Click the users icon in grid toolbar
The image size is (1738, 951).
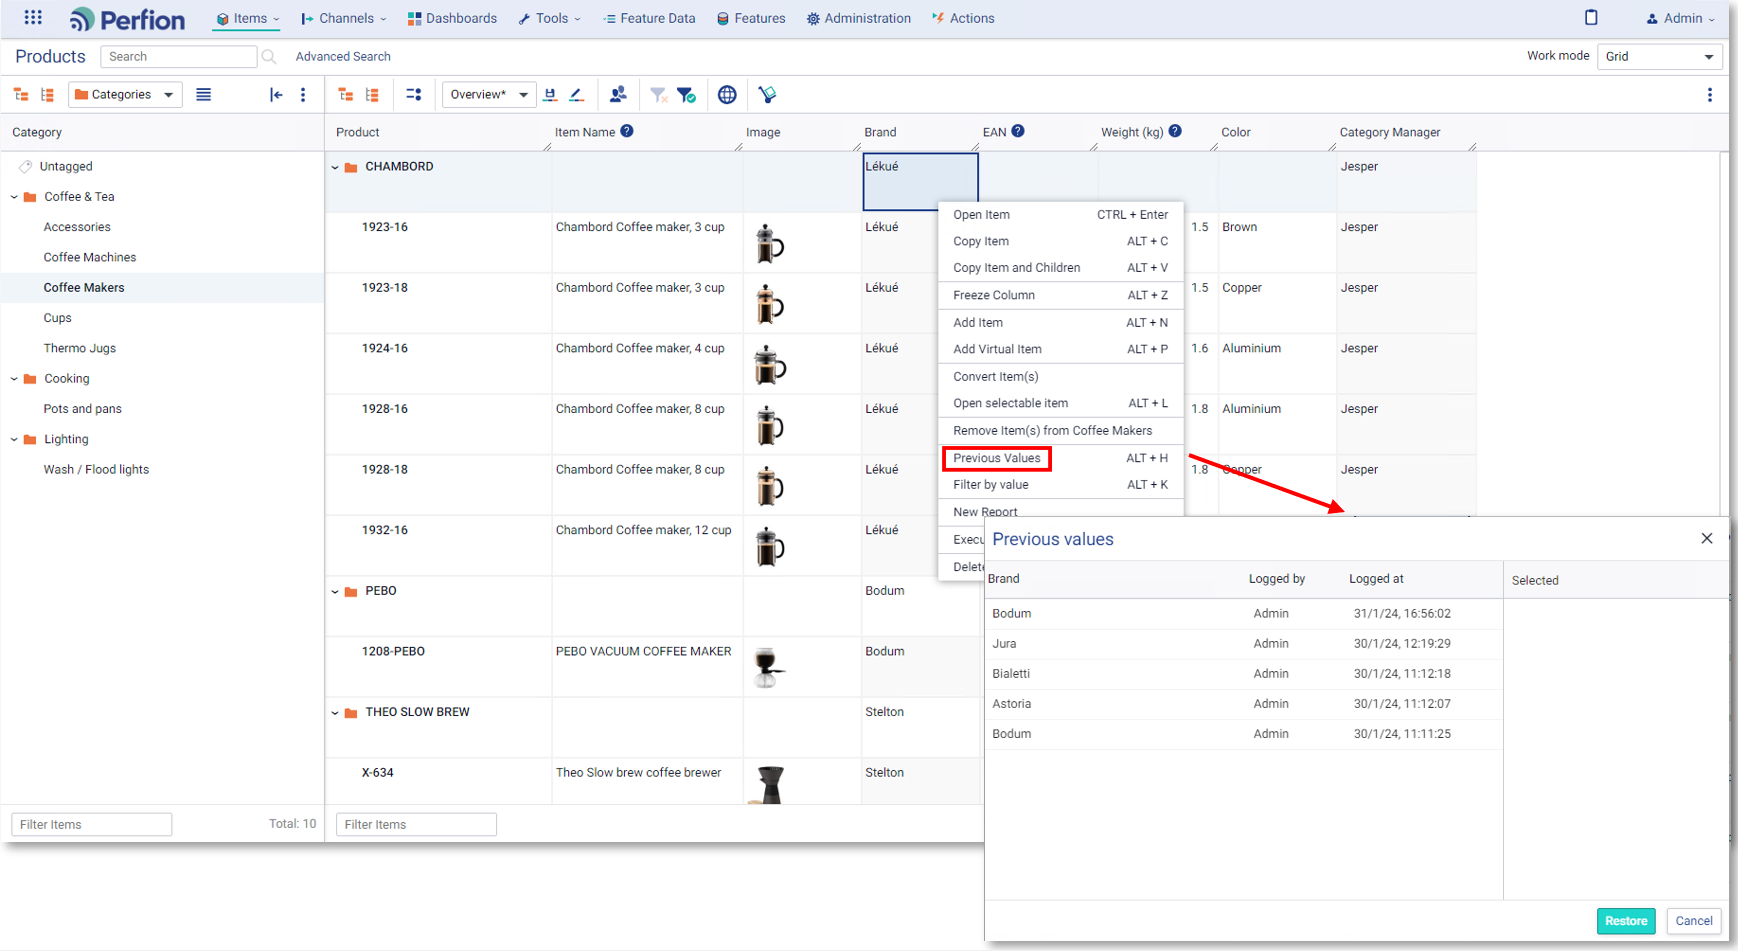tap(618, 94)
